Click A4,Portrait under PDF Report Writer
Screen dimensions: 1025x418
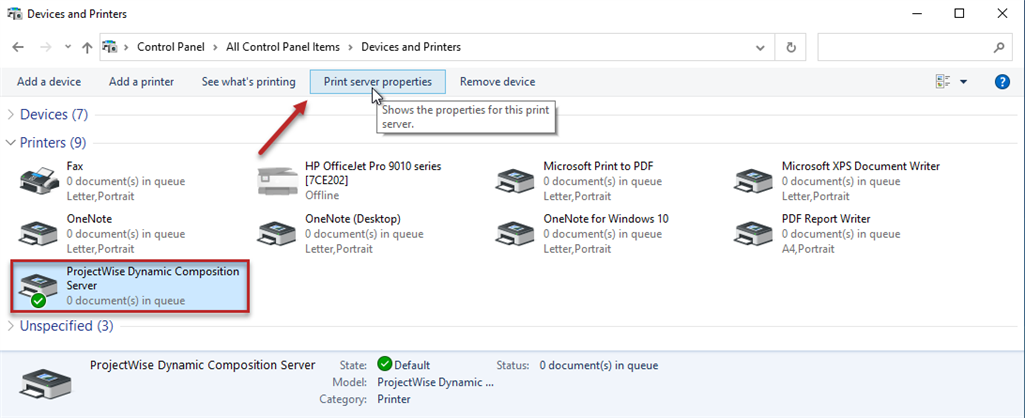click(x=808, y=249)
